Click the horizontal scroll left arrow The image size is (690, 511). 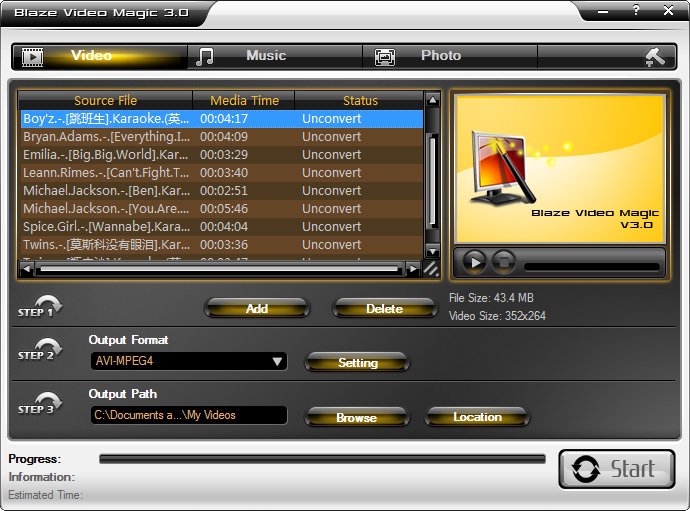(x=27, y=268)
